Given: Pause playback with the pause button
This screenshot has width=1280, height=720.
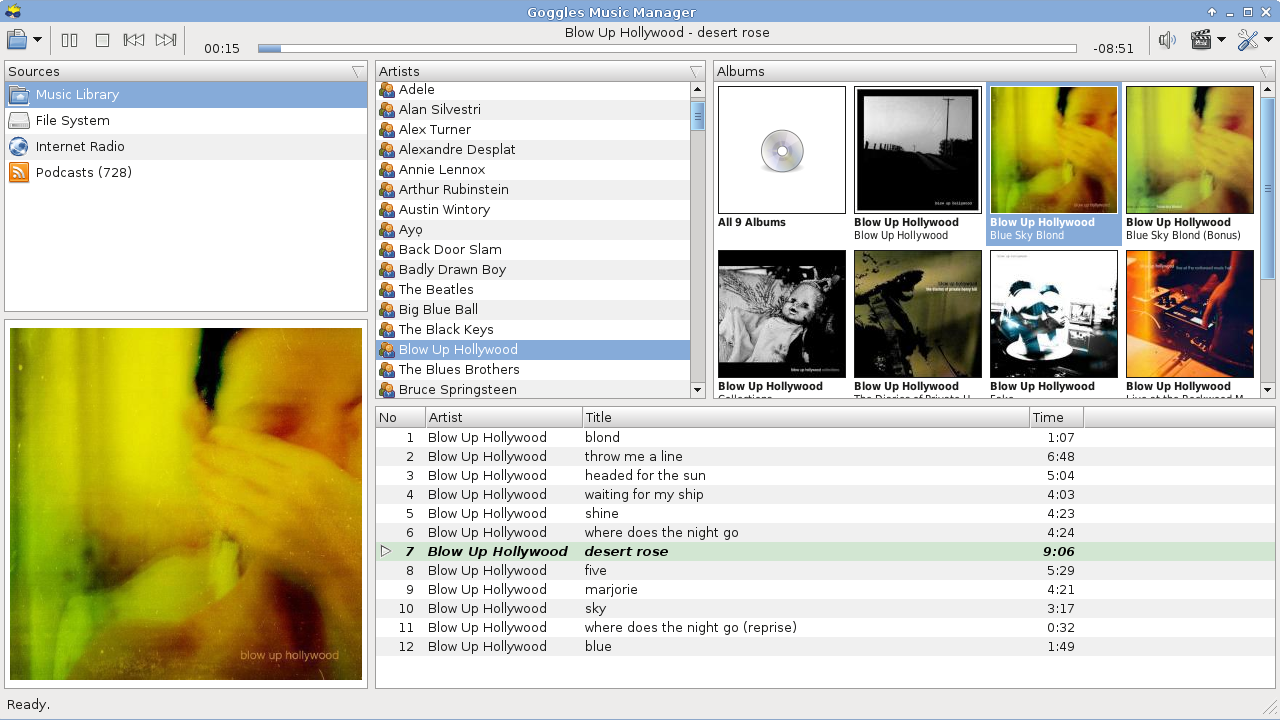Looking at the screenshot, I should [69, 40].
